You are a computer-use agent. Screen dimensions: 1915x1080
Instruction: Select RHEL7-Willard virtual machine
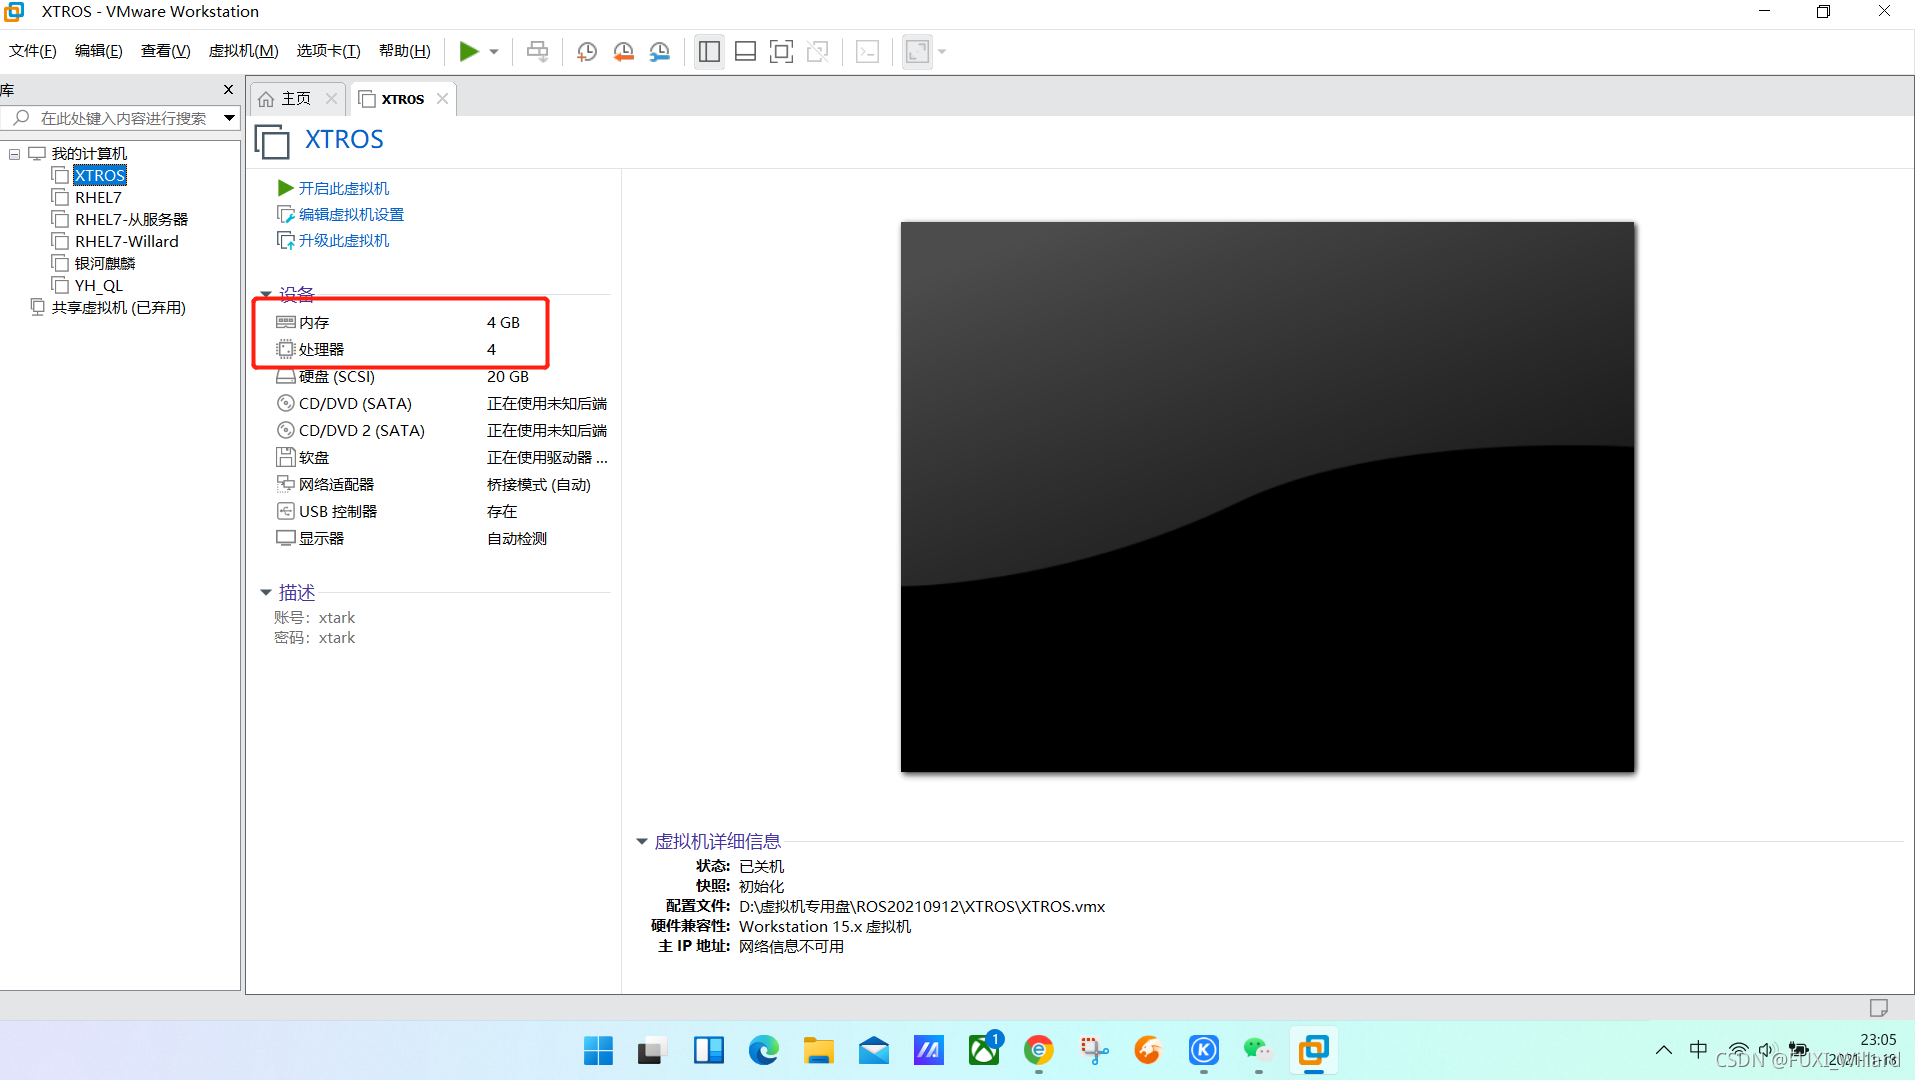127,241
